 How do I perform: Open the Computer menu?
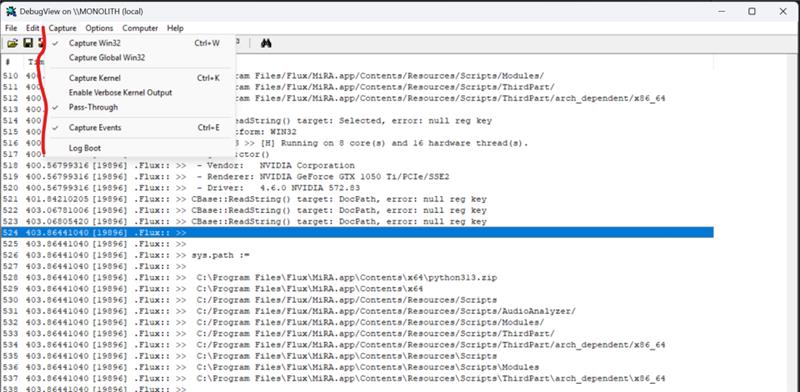pyautogui.click(x=140, y=28)
